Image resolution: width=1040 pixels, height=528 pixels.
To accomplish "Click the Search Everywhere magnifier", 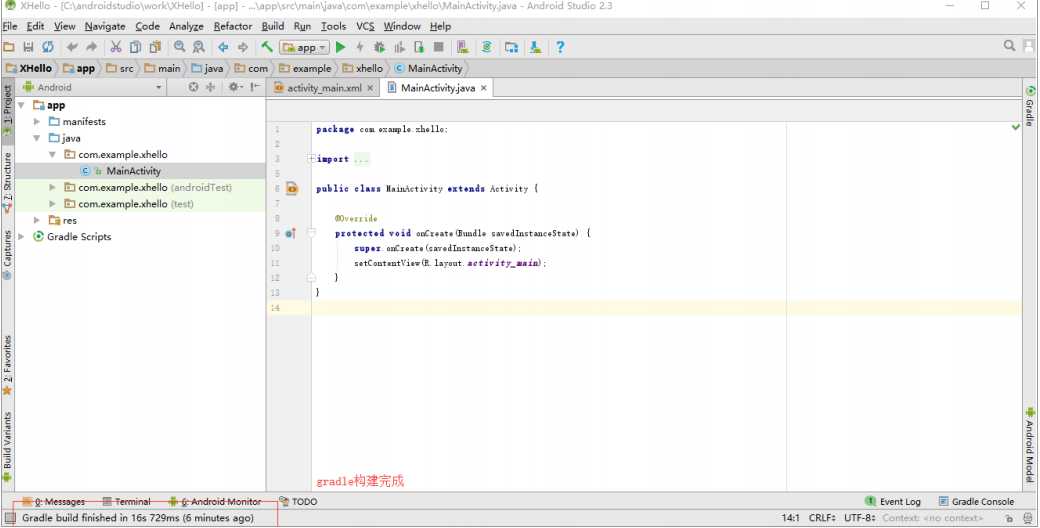I will (x=1009, y=46).
